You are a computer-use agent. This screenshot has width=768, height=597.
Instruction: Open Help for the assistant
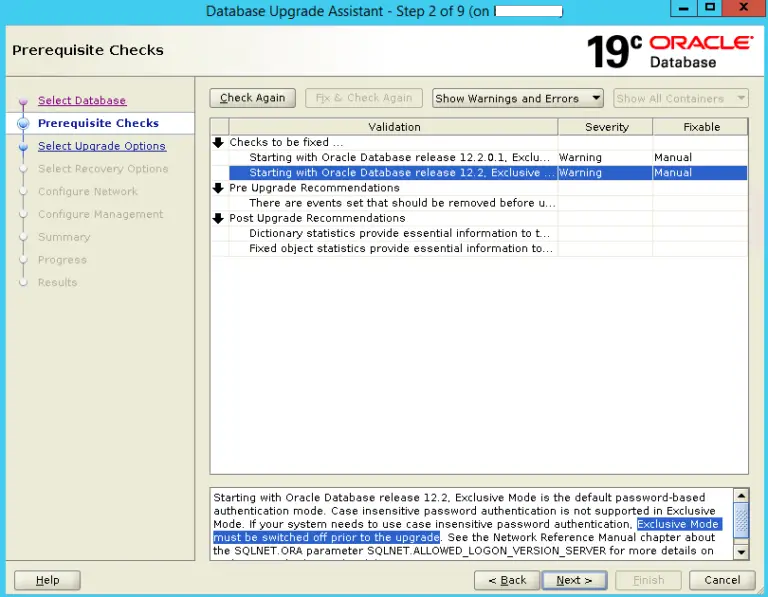pos(47,580)
